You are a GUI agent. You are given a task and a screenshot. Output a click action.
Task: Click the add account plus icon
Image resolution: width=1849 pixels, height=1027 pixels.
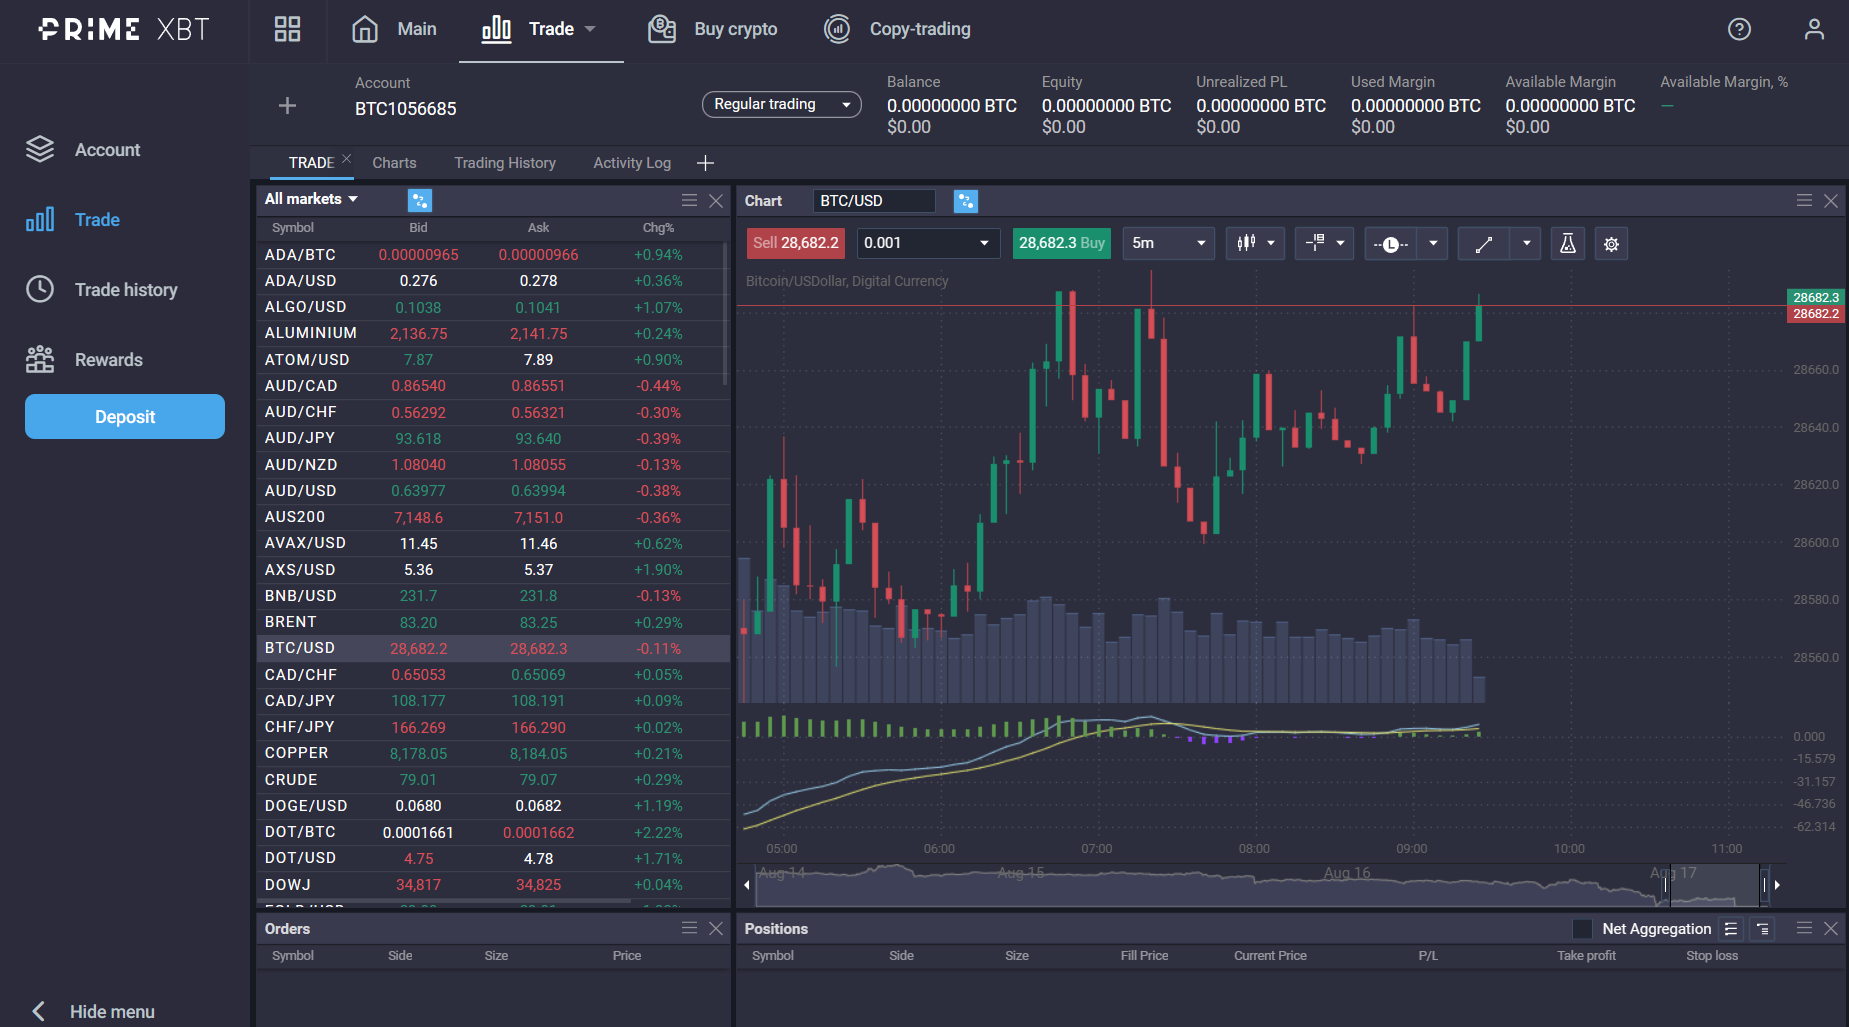(x=287, y=105)
